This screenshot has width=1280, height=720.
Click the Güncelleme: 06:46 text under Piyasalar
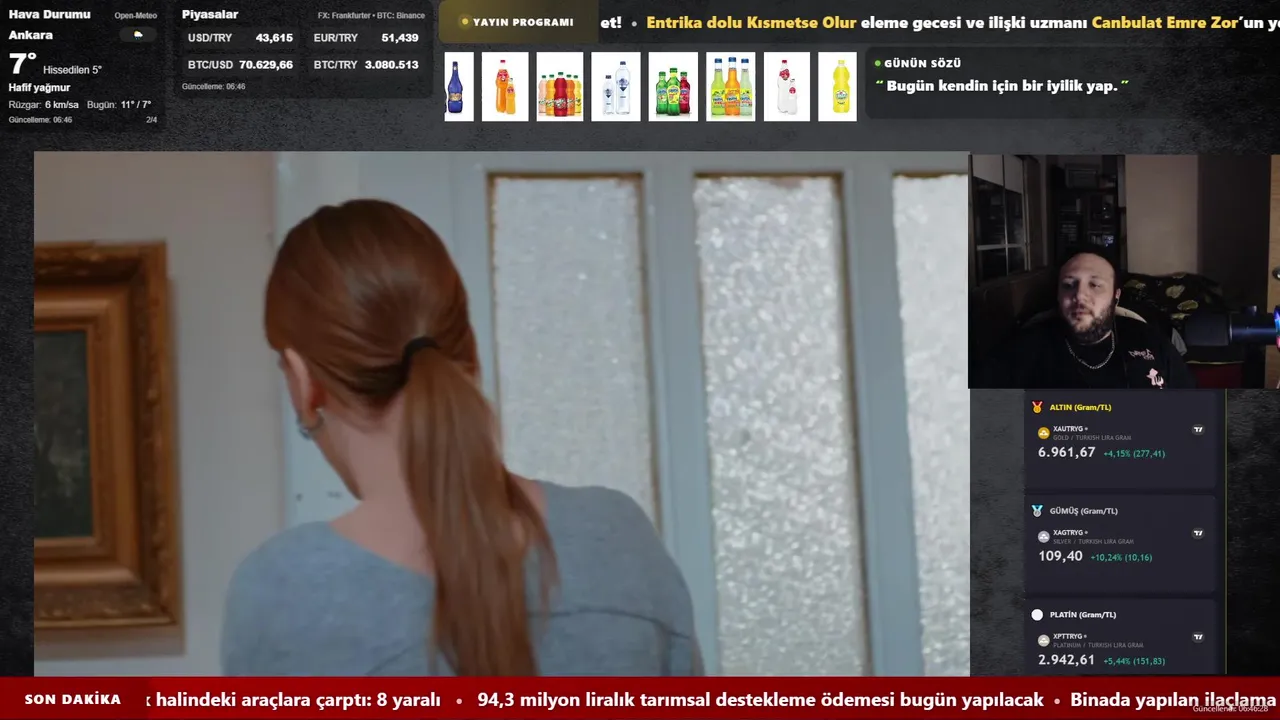click(213, 87)
